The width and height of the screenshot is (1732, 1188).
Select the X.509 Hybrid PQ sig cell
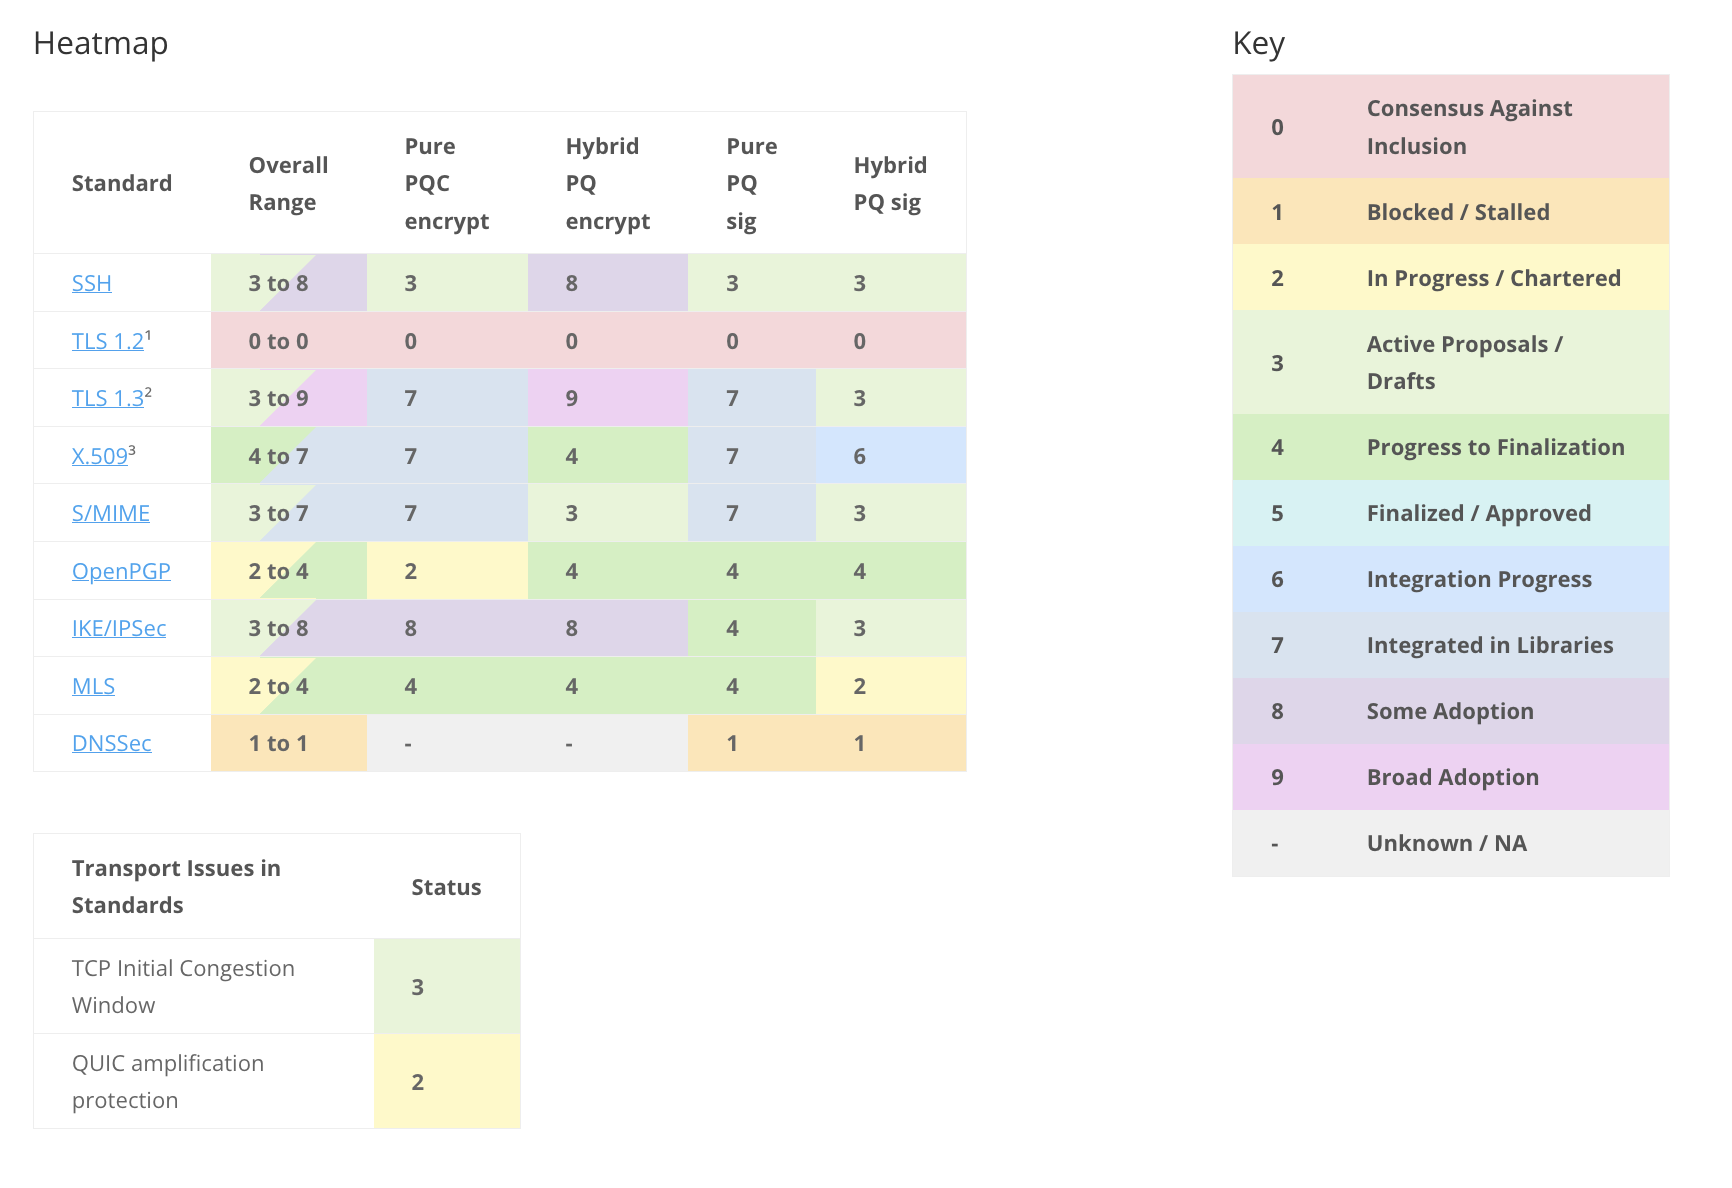[890, 456]
